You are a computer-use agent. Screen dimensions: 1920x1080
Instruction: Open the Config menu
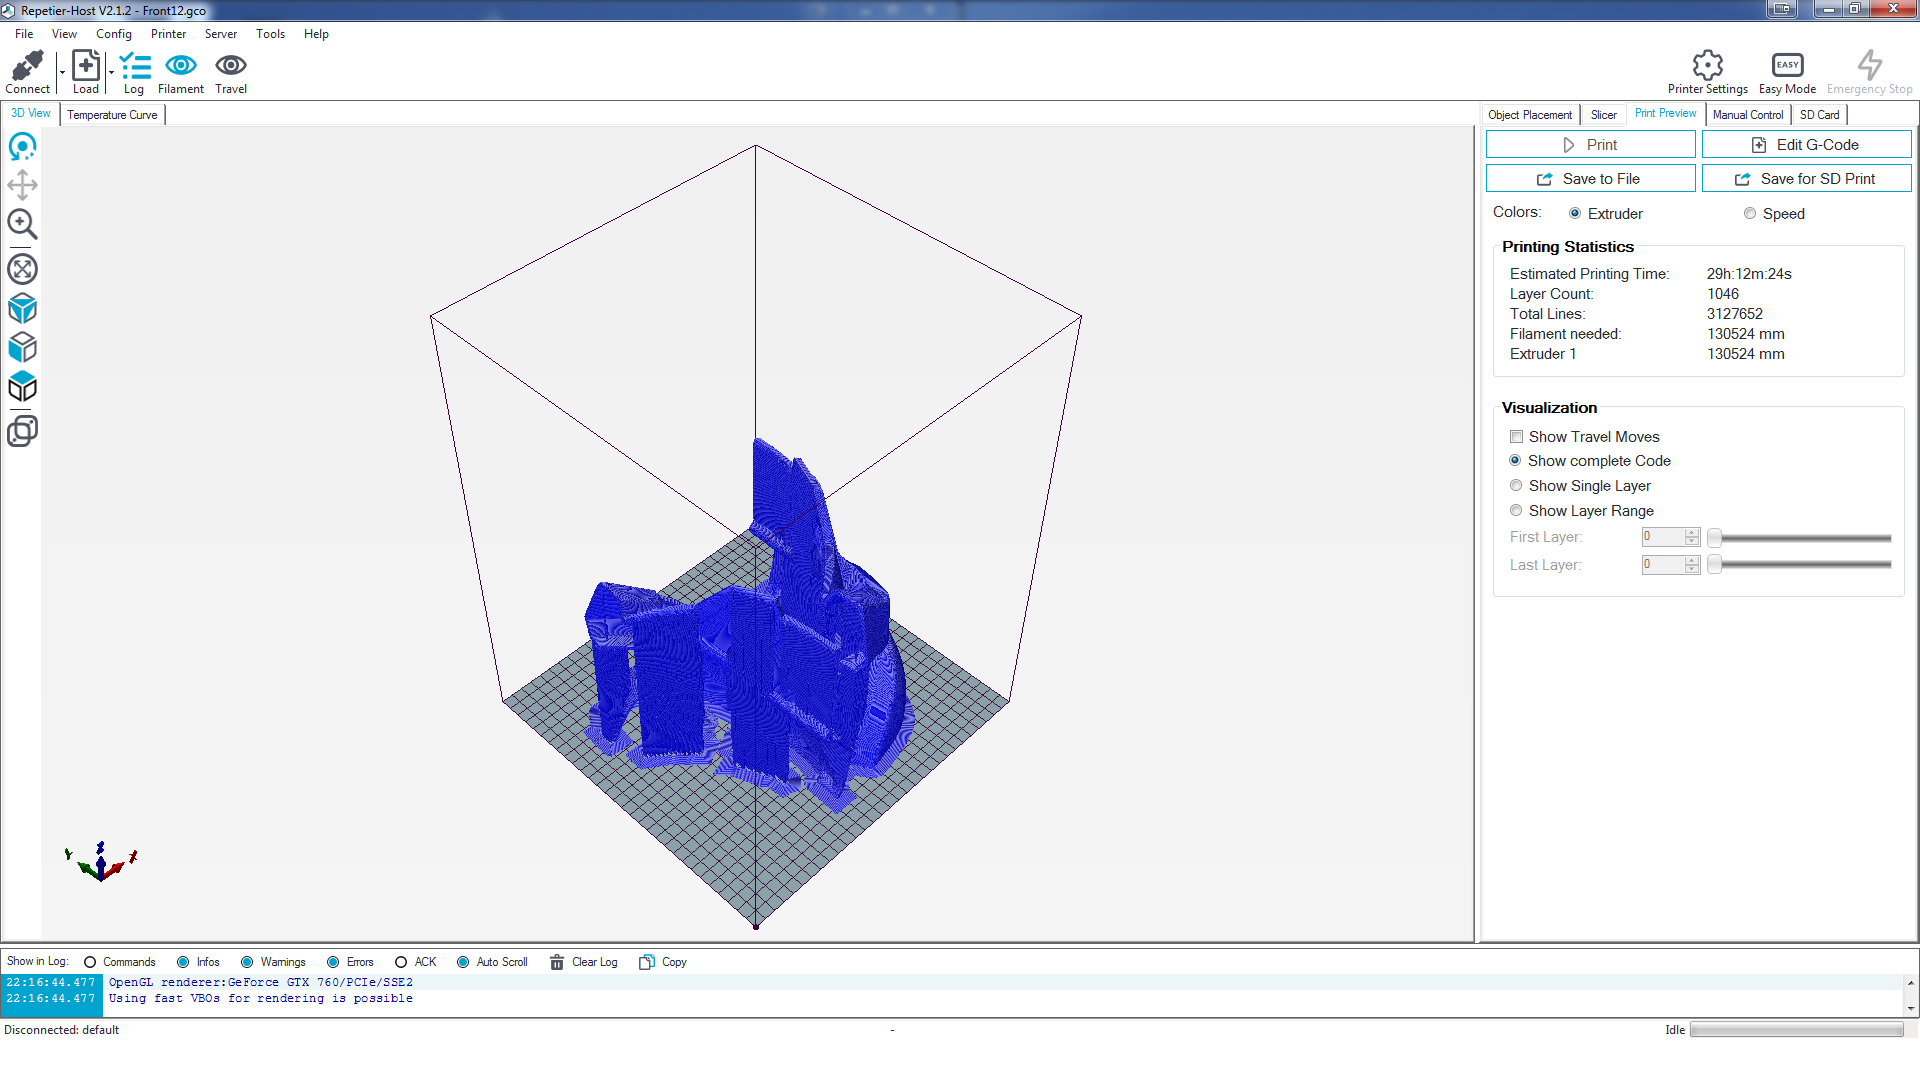coord(114,34)
